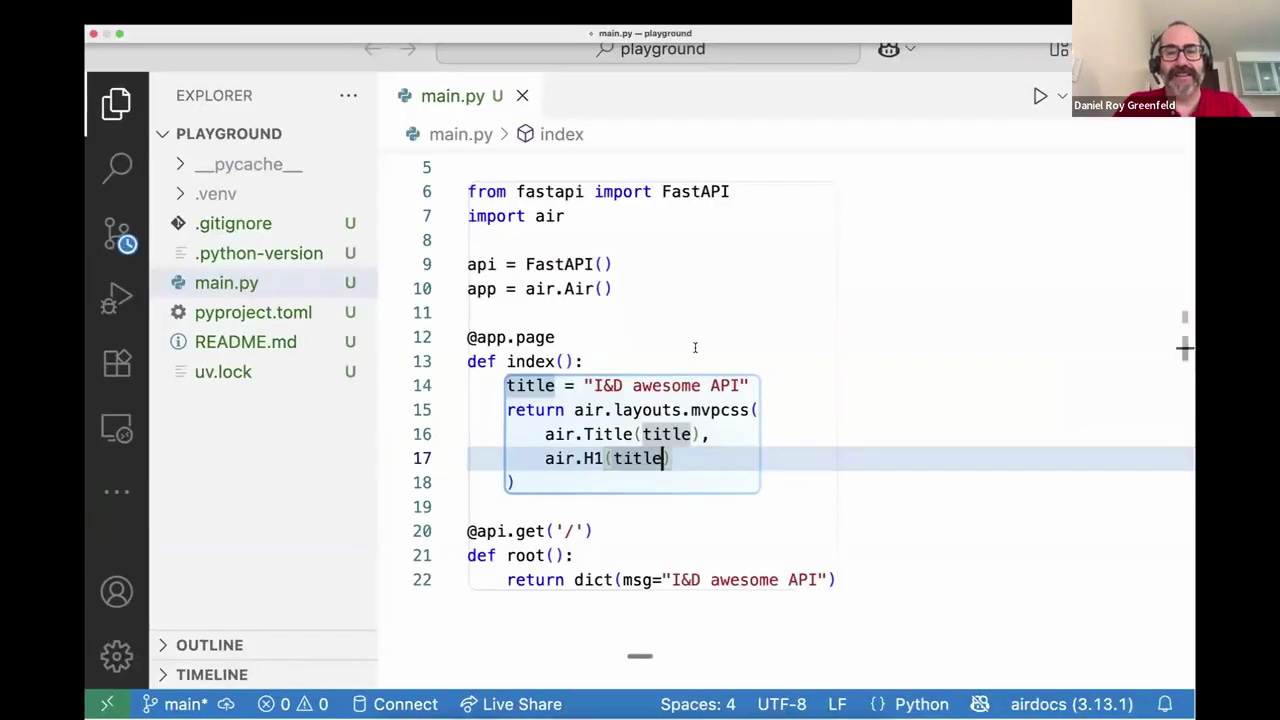Change indentation via Spaces: 4
The width and height of the screenshot is (1280, 720).
(698, 704)
